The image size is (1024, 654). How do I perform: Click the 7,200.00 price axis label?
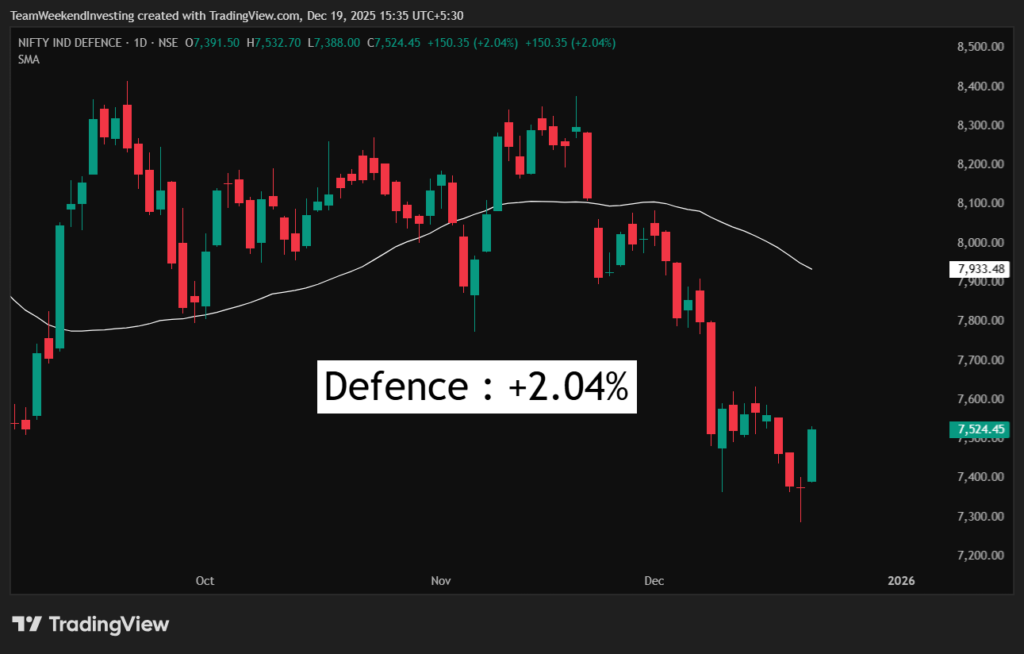(x=979, y=556)
